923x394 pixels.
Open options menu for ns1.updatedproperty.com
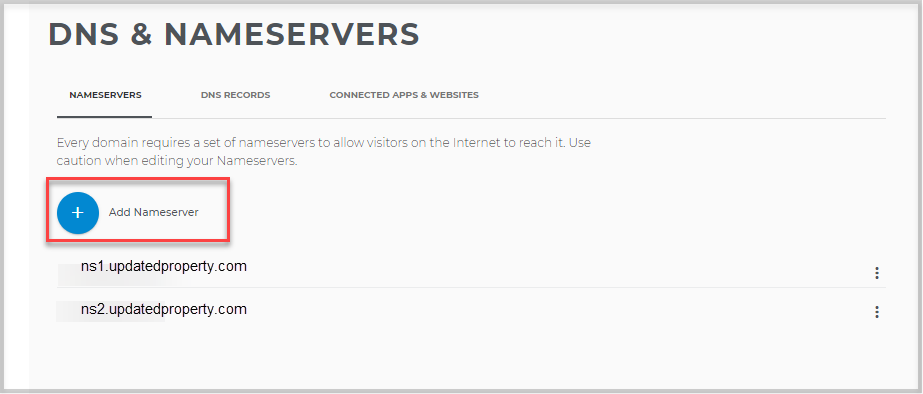876,273
